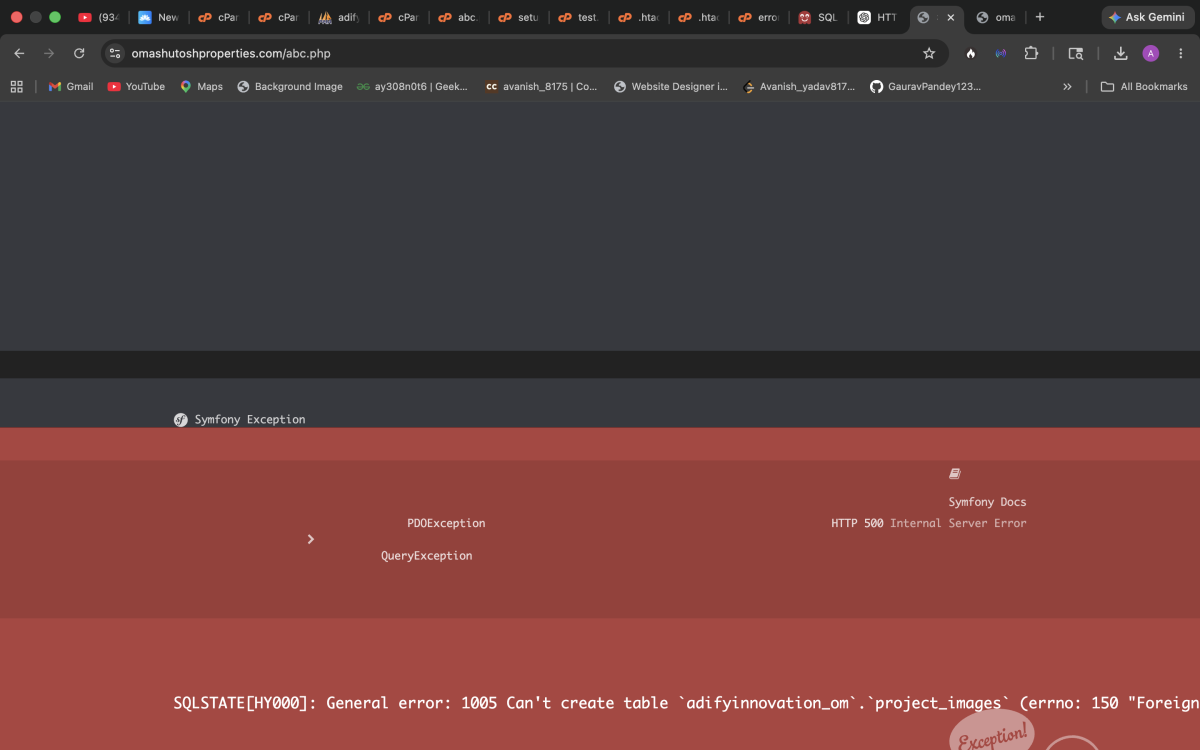Close the active tab
This screenshot has height=750, width=1200.
point(950,17)
